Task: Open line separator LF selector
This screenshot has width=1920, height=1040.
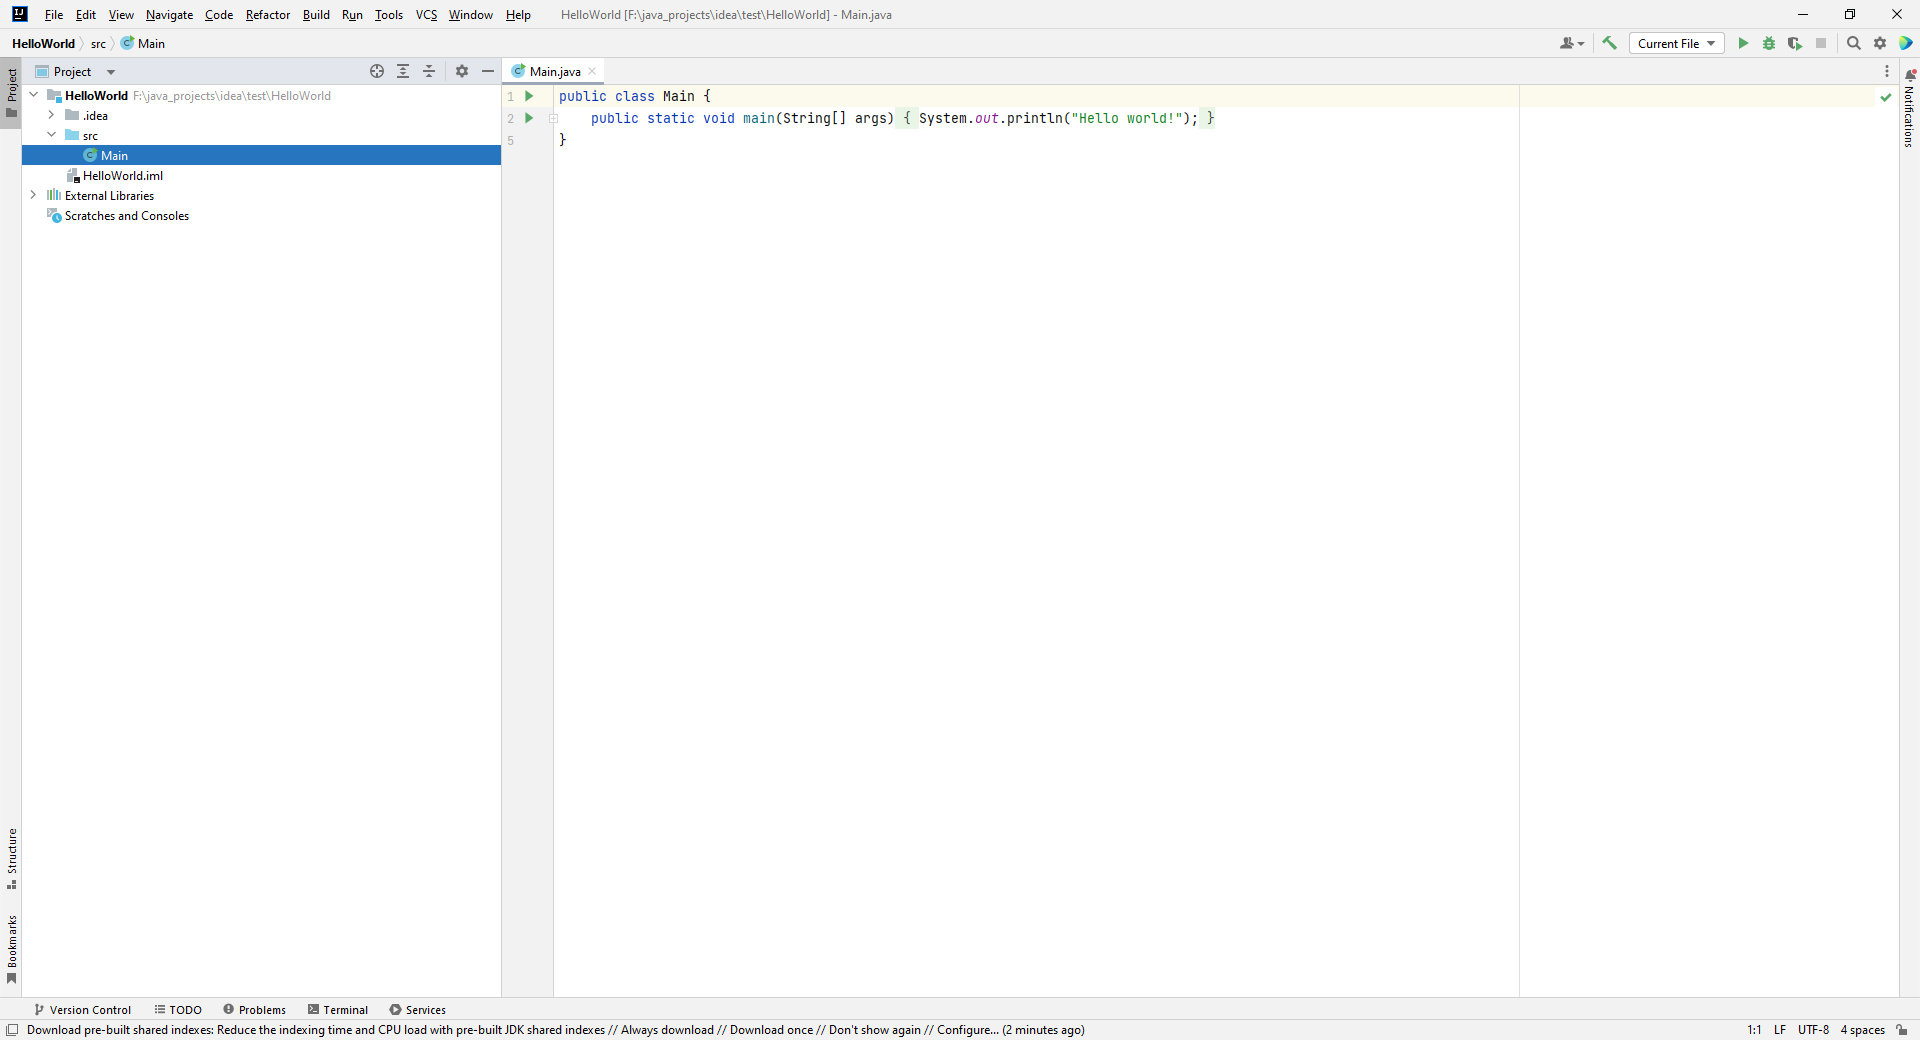Action: [1780, 1030]
